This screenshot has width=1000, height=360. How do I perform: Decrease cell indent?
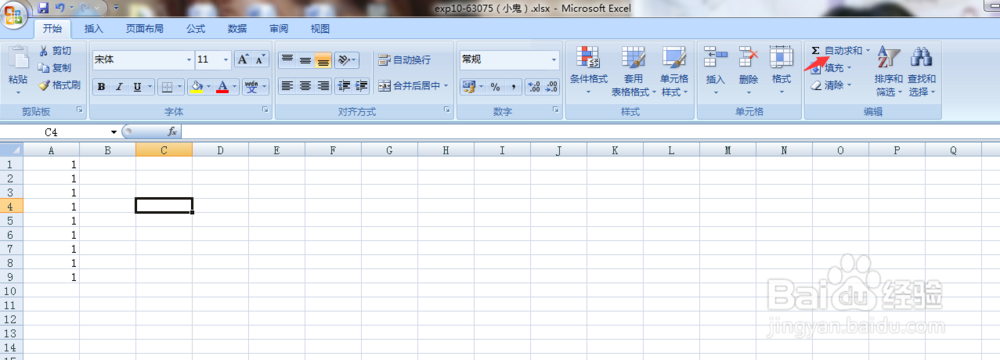(x=344, y=85)
